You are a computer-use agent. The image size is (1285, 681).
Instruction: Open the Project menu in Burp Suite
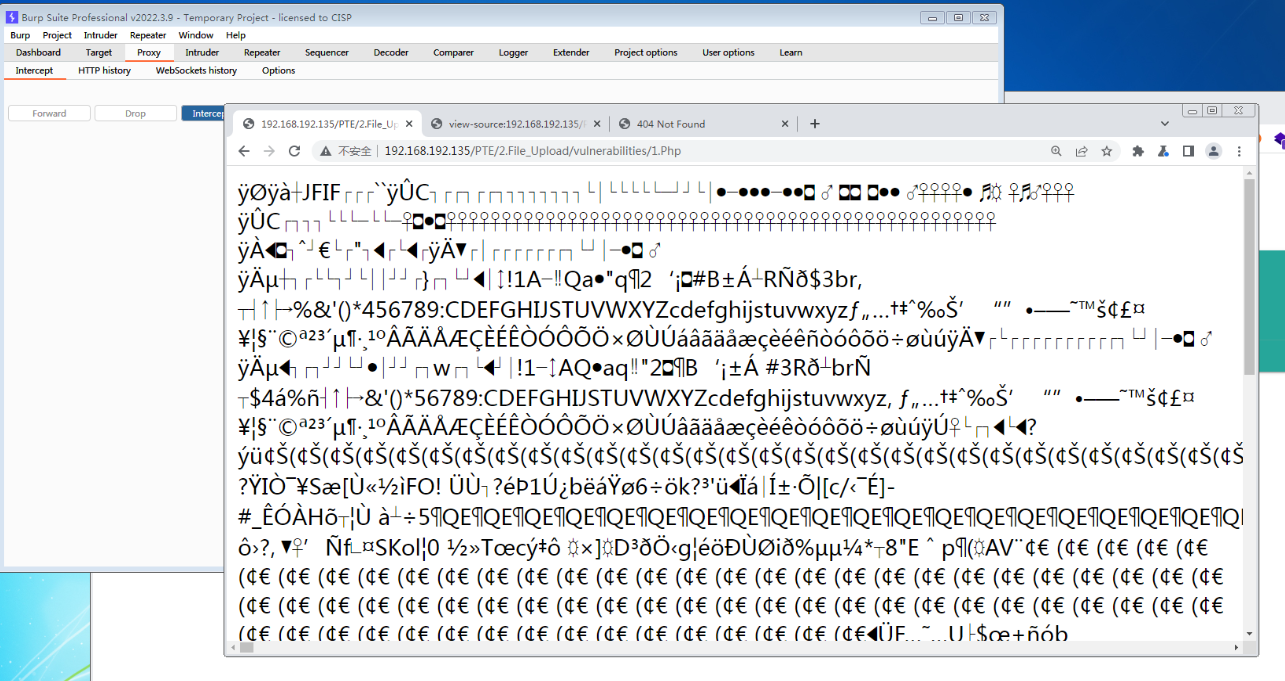57,35
